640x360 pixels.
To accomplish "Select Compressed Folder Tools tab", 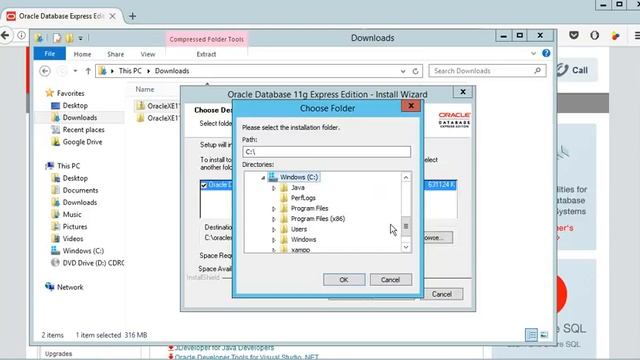I will pos(207,39).
